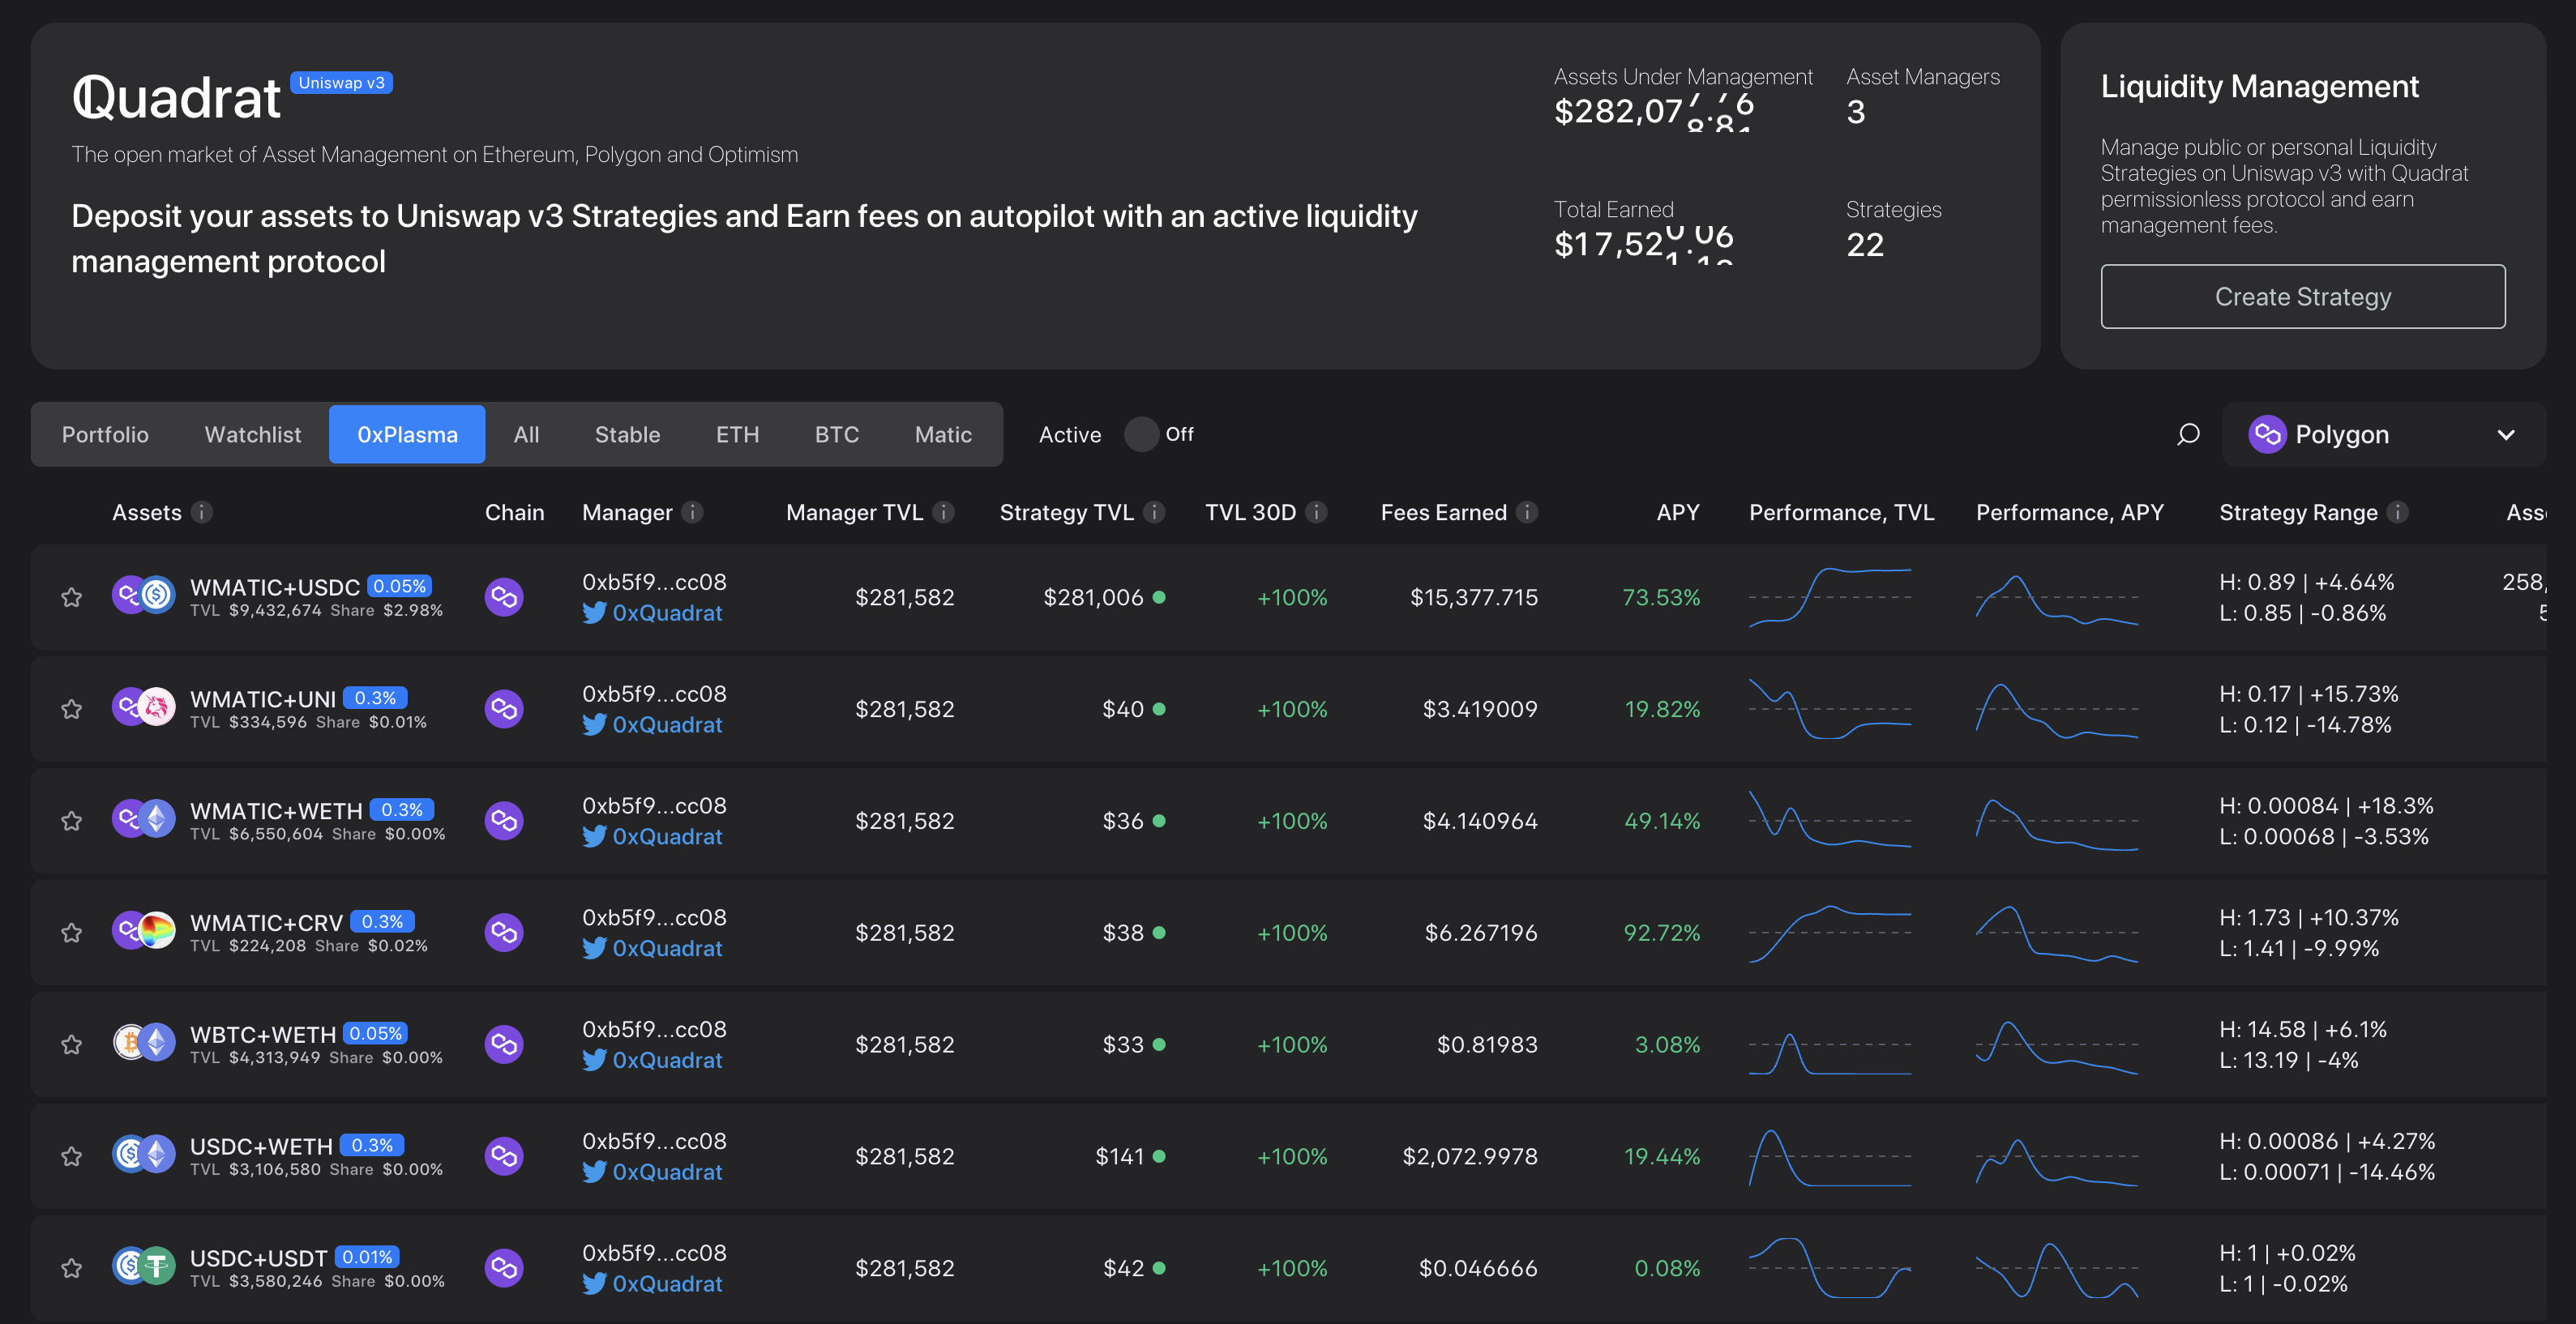This screenshot has width=2576, height=1324.
Task: Star the USDC+USDT strategy for watchlist
Action: coord(71,1268)
